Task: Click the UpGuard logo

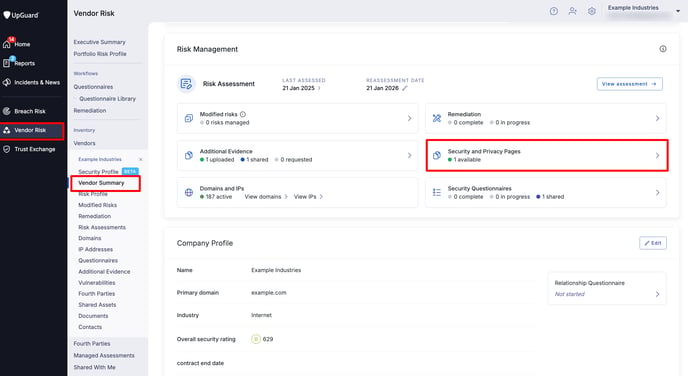Action: 21,15
